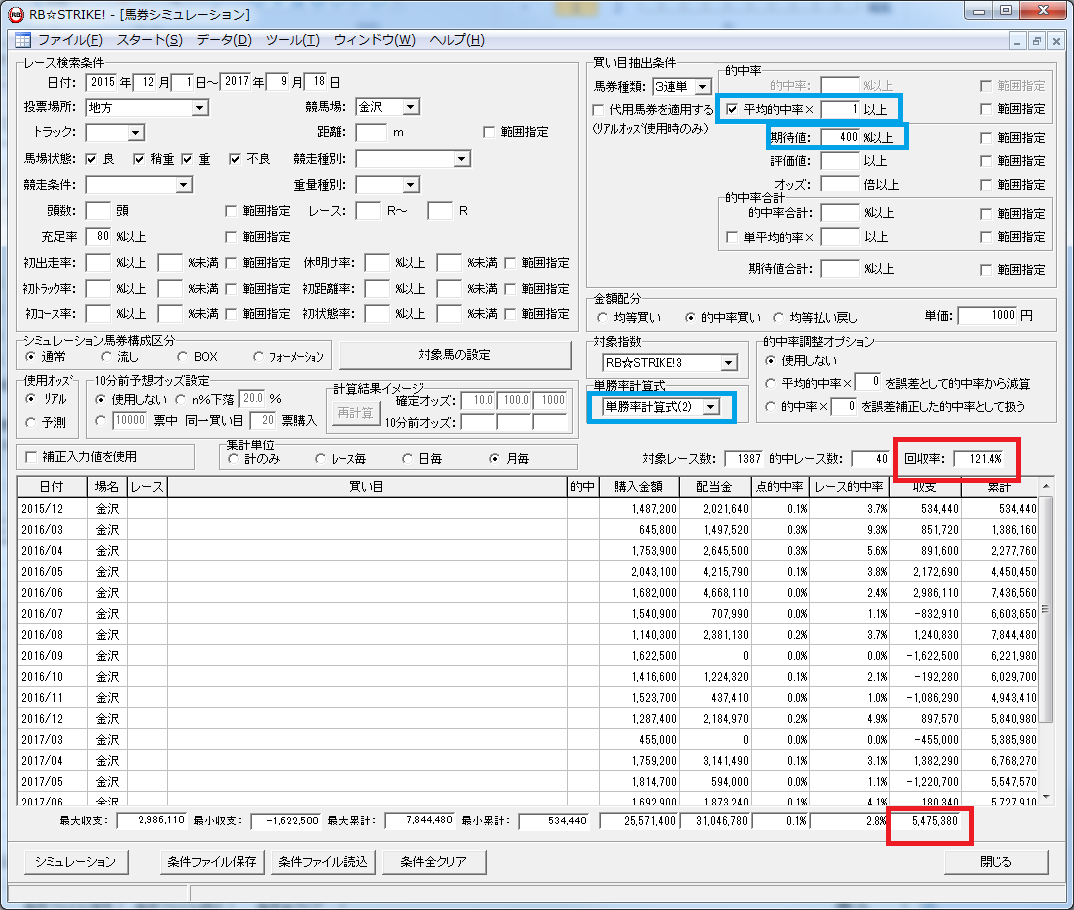Image resolution: width=1074 pixels, height=910 pixels.
Task: Click the 累計 value 7,844,480
Action: (1014, 635)
